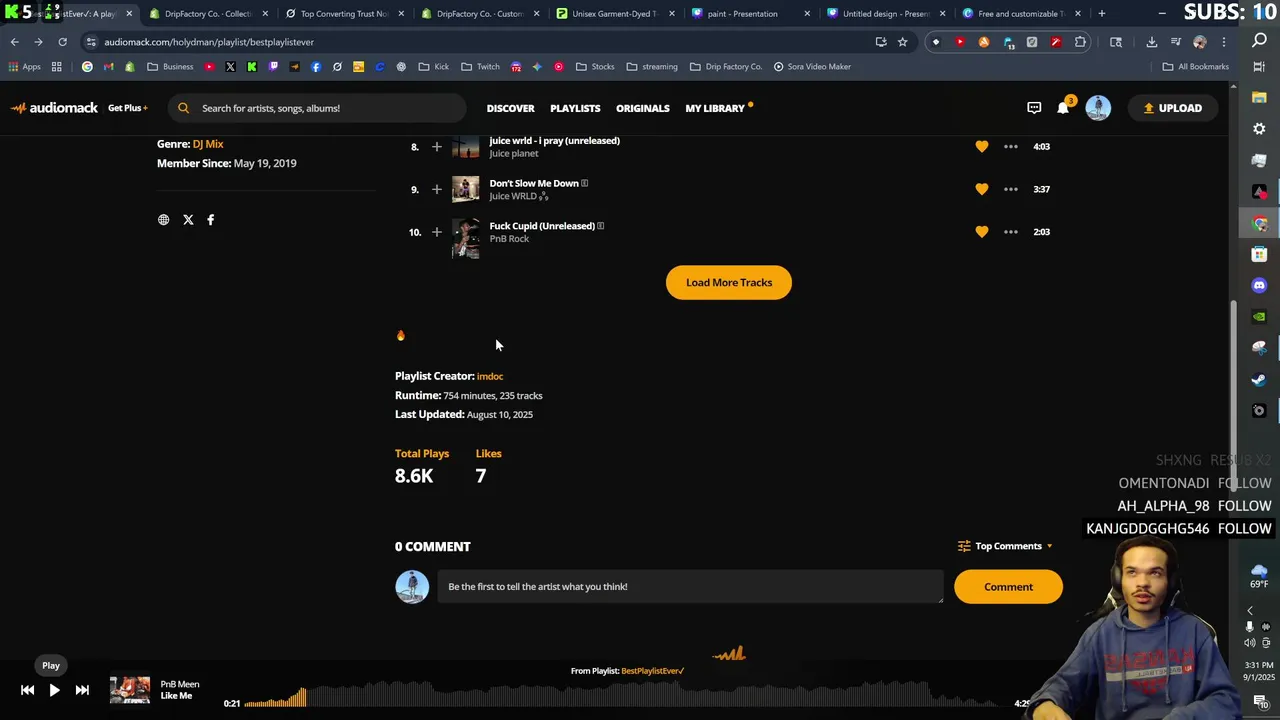The height and width of the screenshot is (720, 1280).
Task: Skip to the previous track in player
Action: tap(27, 690)
